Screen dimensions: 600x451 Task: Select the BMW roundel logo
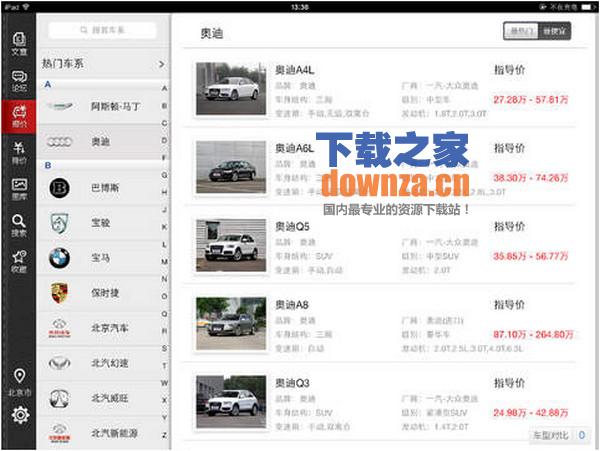coord(60,258)
